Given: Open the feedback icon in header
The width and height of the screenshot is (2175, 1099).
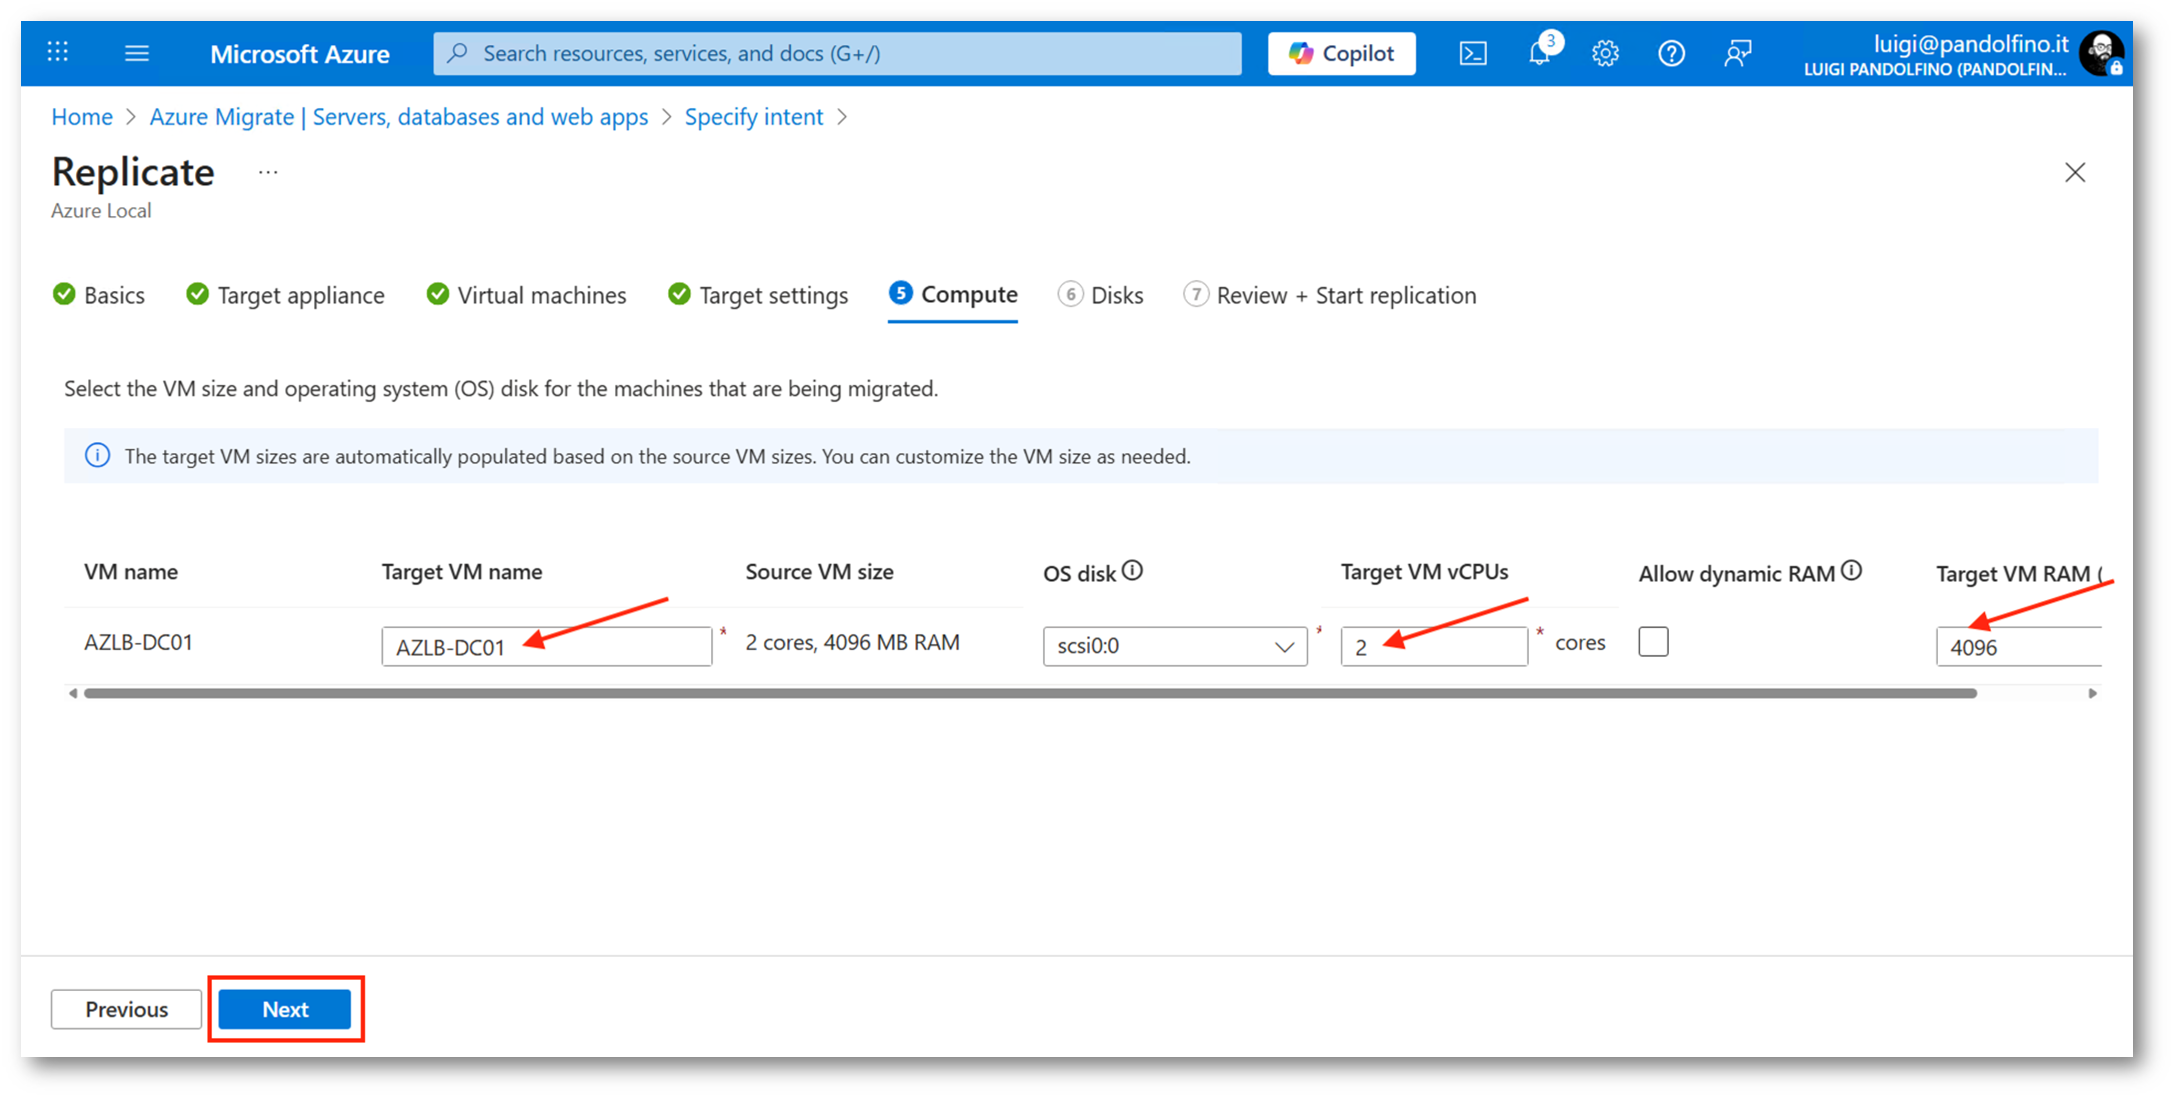Looking at the screenshot, I should click(1738, 53).
